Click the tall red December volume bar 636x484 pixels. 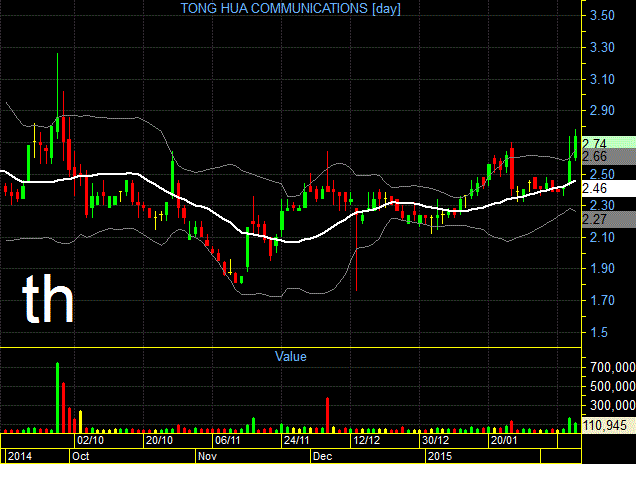tap(327, 415)
